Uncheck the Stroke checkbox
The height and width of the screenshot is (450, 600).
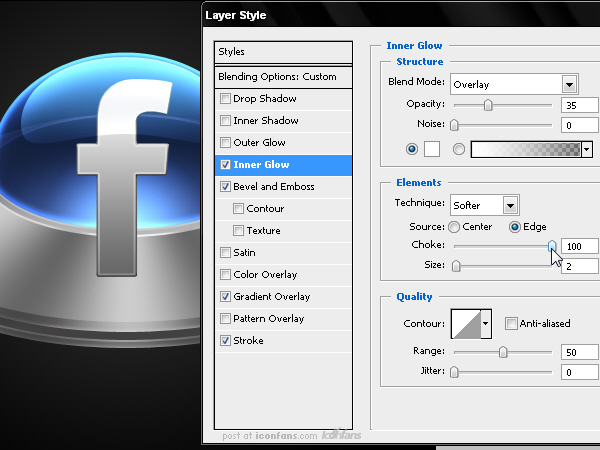click(x=225, y=341)
